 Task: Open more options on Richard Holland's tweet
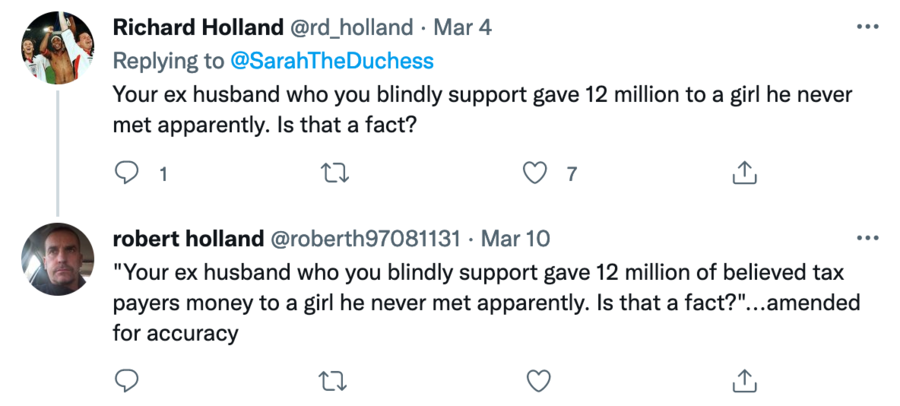click(x=867, y=27)
